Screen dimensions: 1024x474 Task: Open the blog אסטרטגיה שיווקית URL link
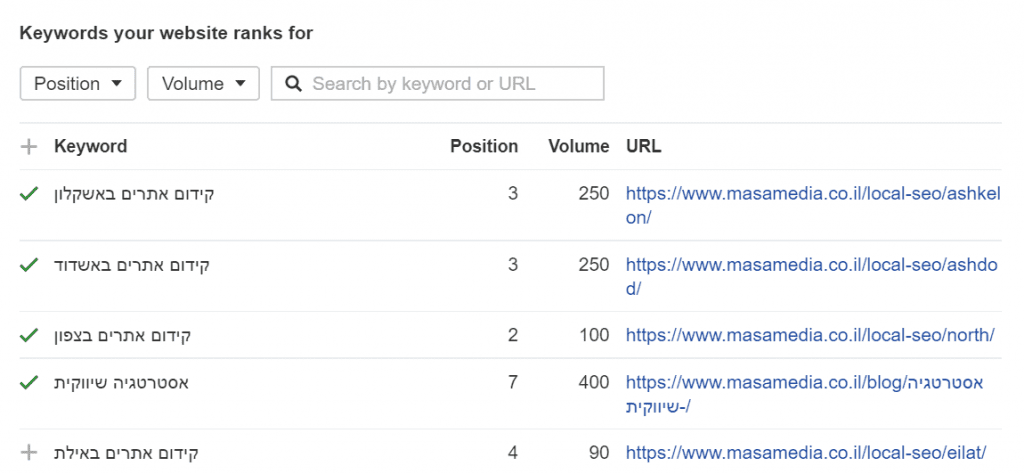[805, 394]
